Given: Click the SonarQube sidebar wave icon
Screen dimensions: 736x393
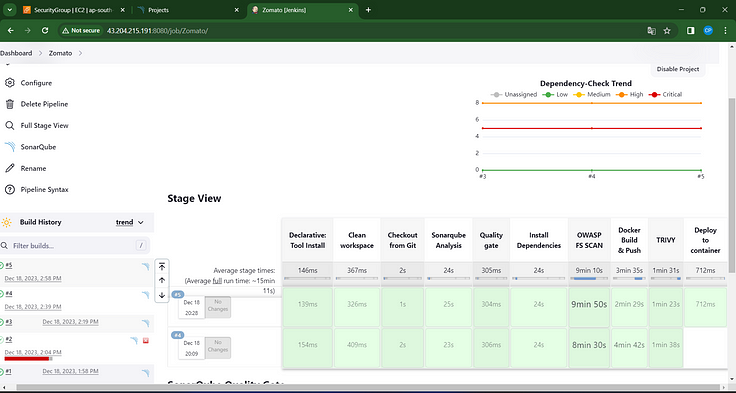Looking at the screenshot, I should pyautogui.click(x=10, y=147).
